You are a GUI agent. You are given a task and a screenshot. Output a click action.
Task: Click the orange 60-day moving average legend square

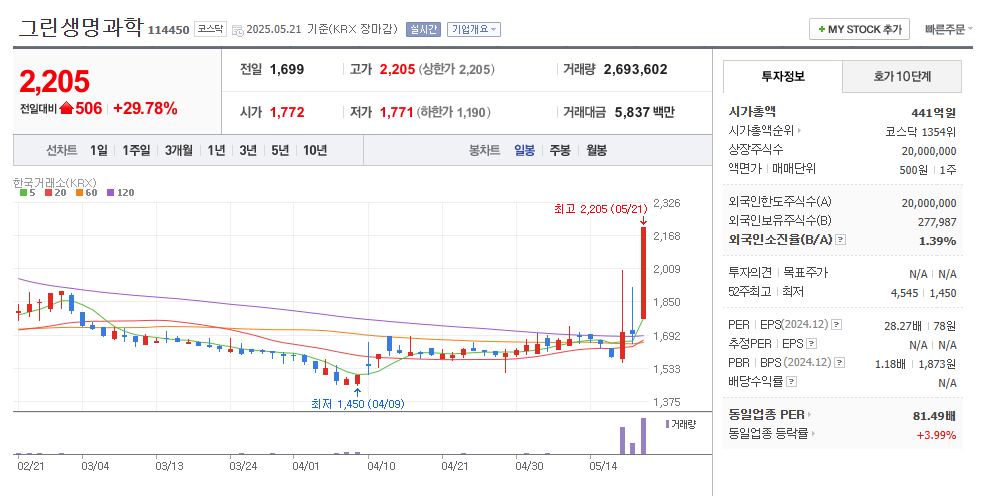(x=79, y=193)
